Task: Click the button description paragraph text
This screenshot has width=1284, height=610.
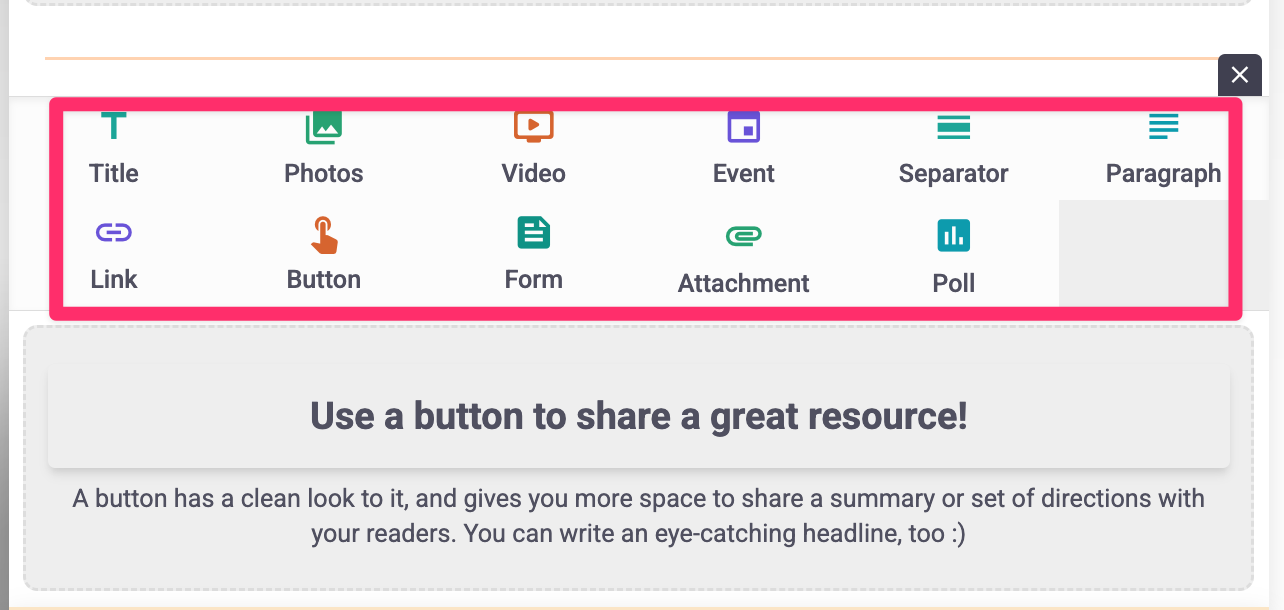Action: pyautogui.click(x=639, y=516)
